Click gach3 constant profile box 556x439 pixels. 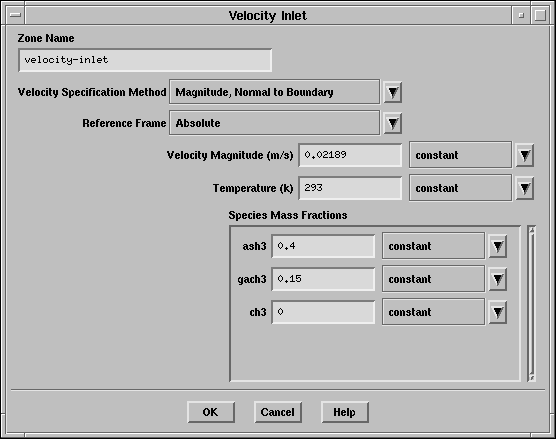pos(433,279)
